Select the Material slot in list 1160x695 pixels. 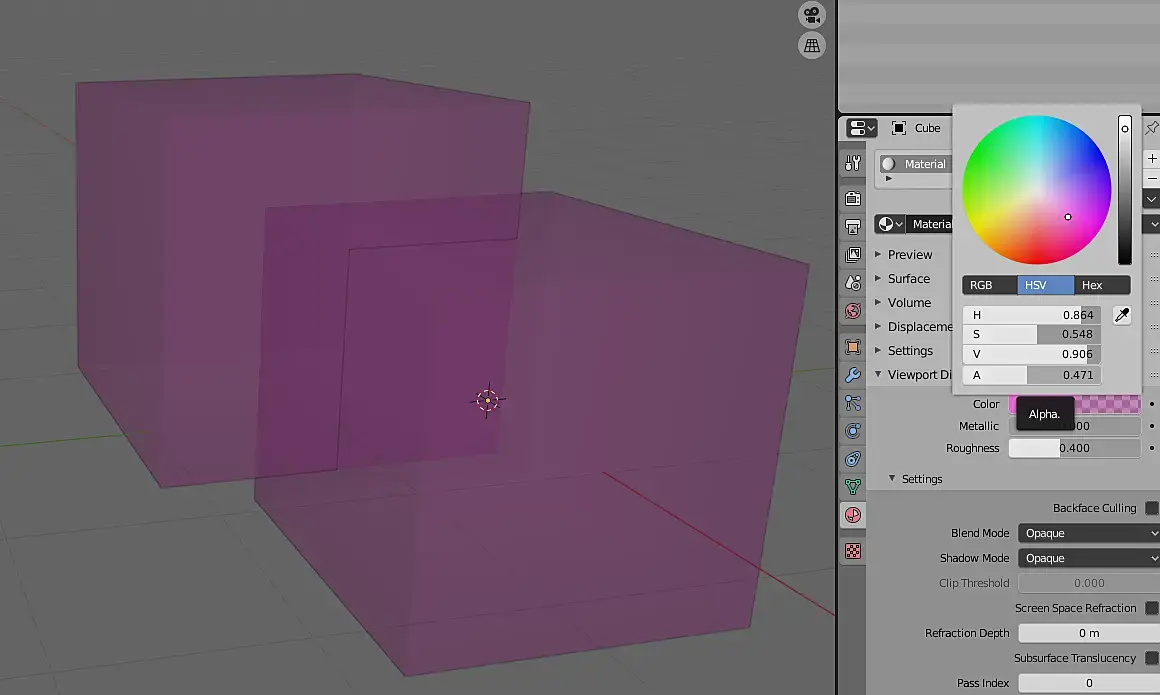tap(916, 164)
